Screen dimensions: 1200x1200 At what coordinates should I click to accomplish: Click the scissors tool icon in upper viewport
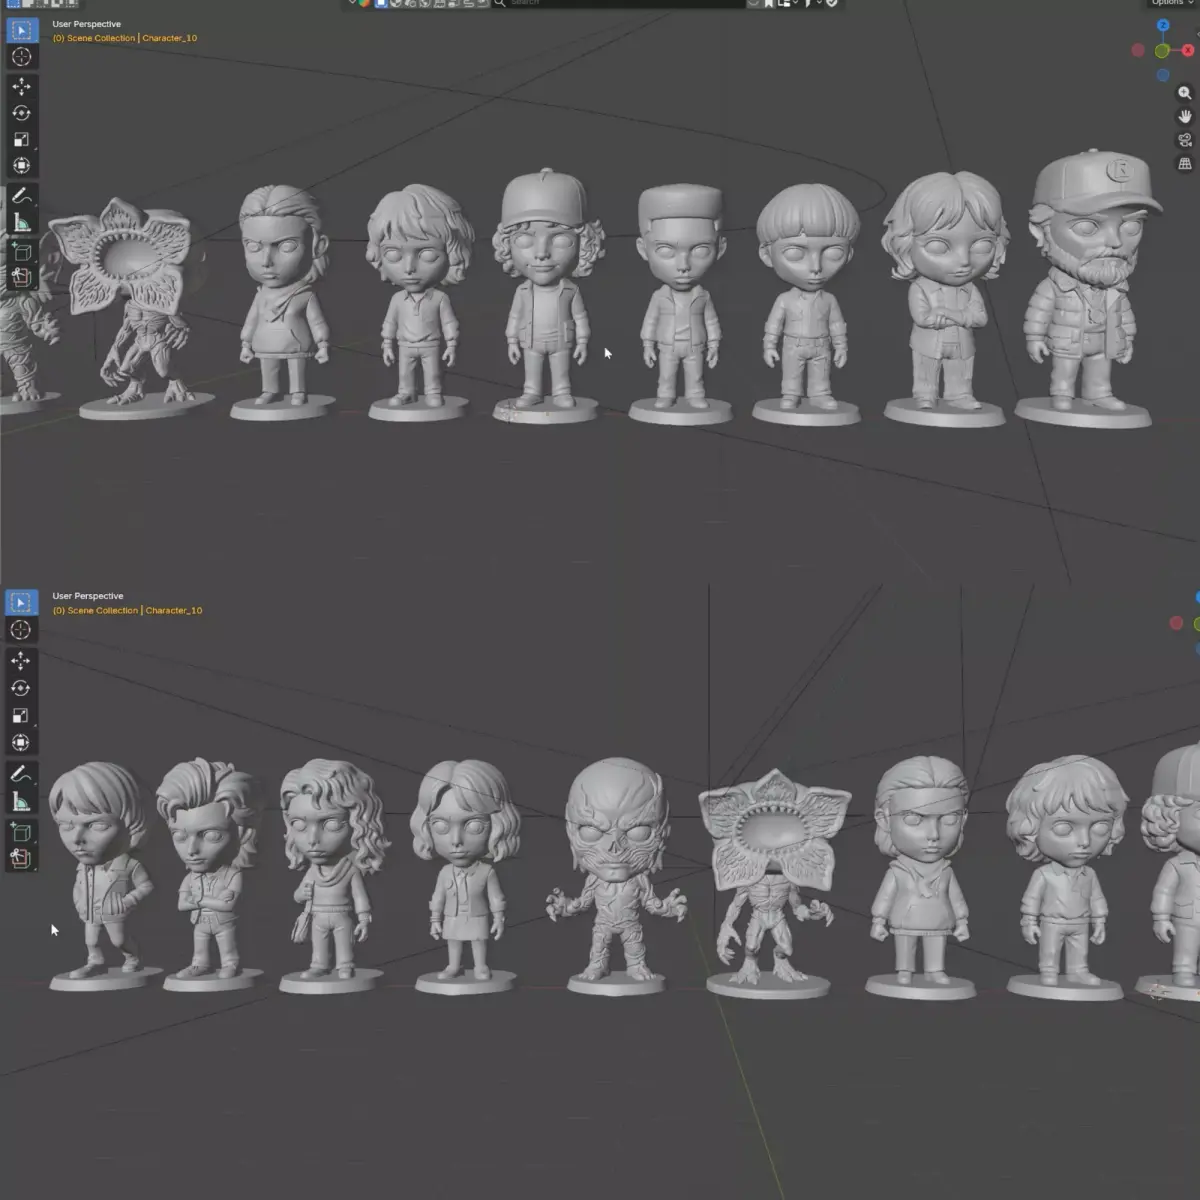tap(21, 277)
